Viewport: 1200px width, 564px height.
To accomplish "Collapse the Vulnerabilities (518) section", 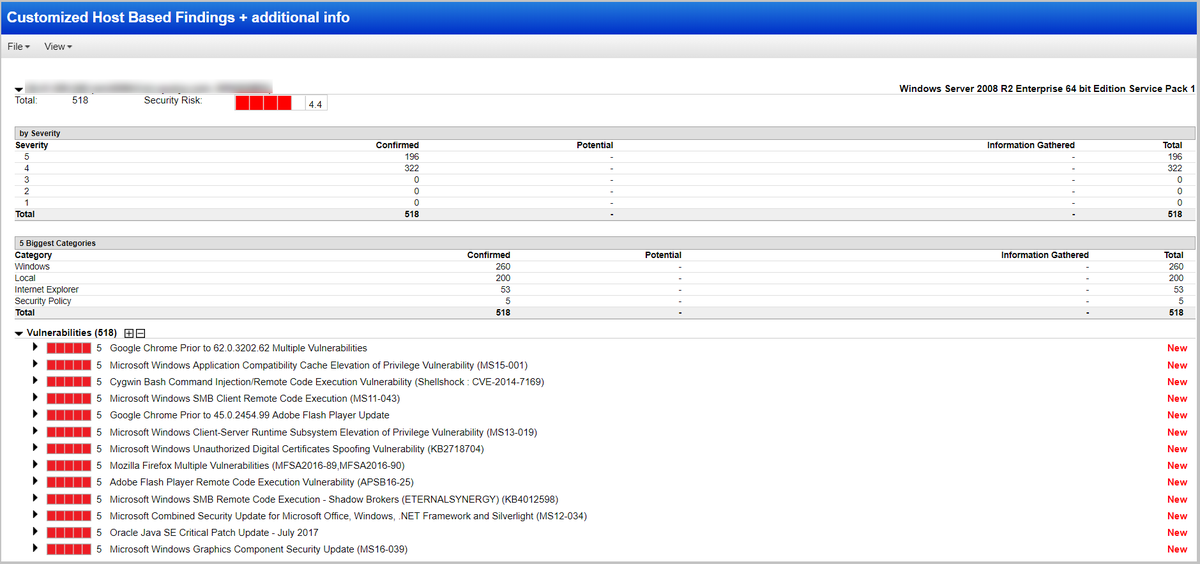I will coord(19,332).
